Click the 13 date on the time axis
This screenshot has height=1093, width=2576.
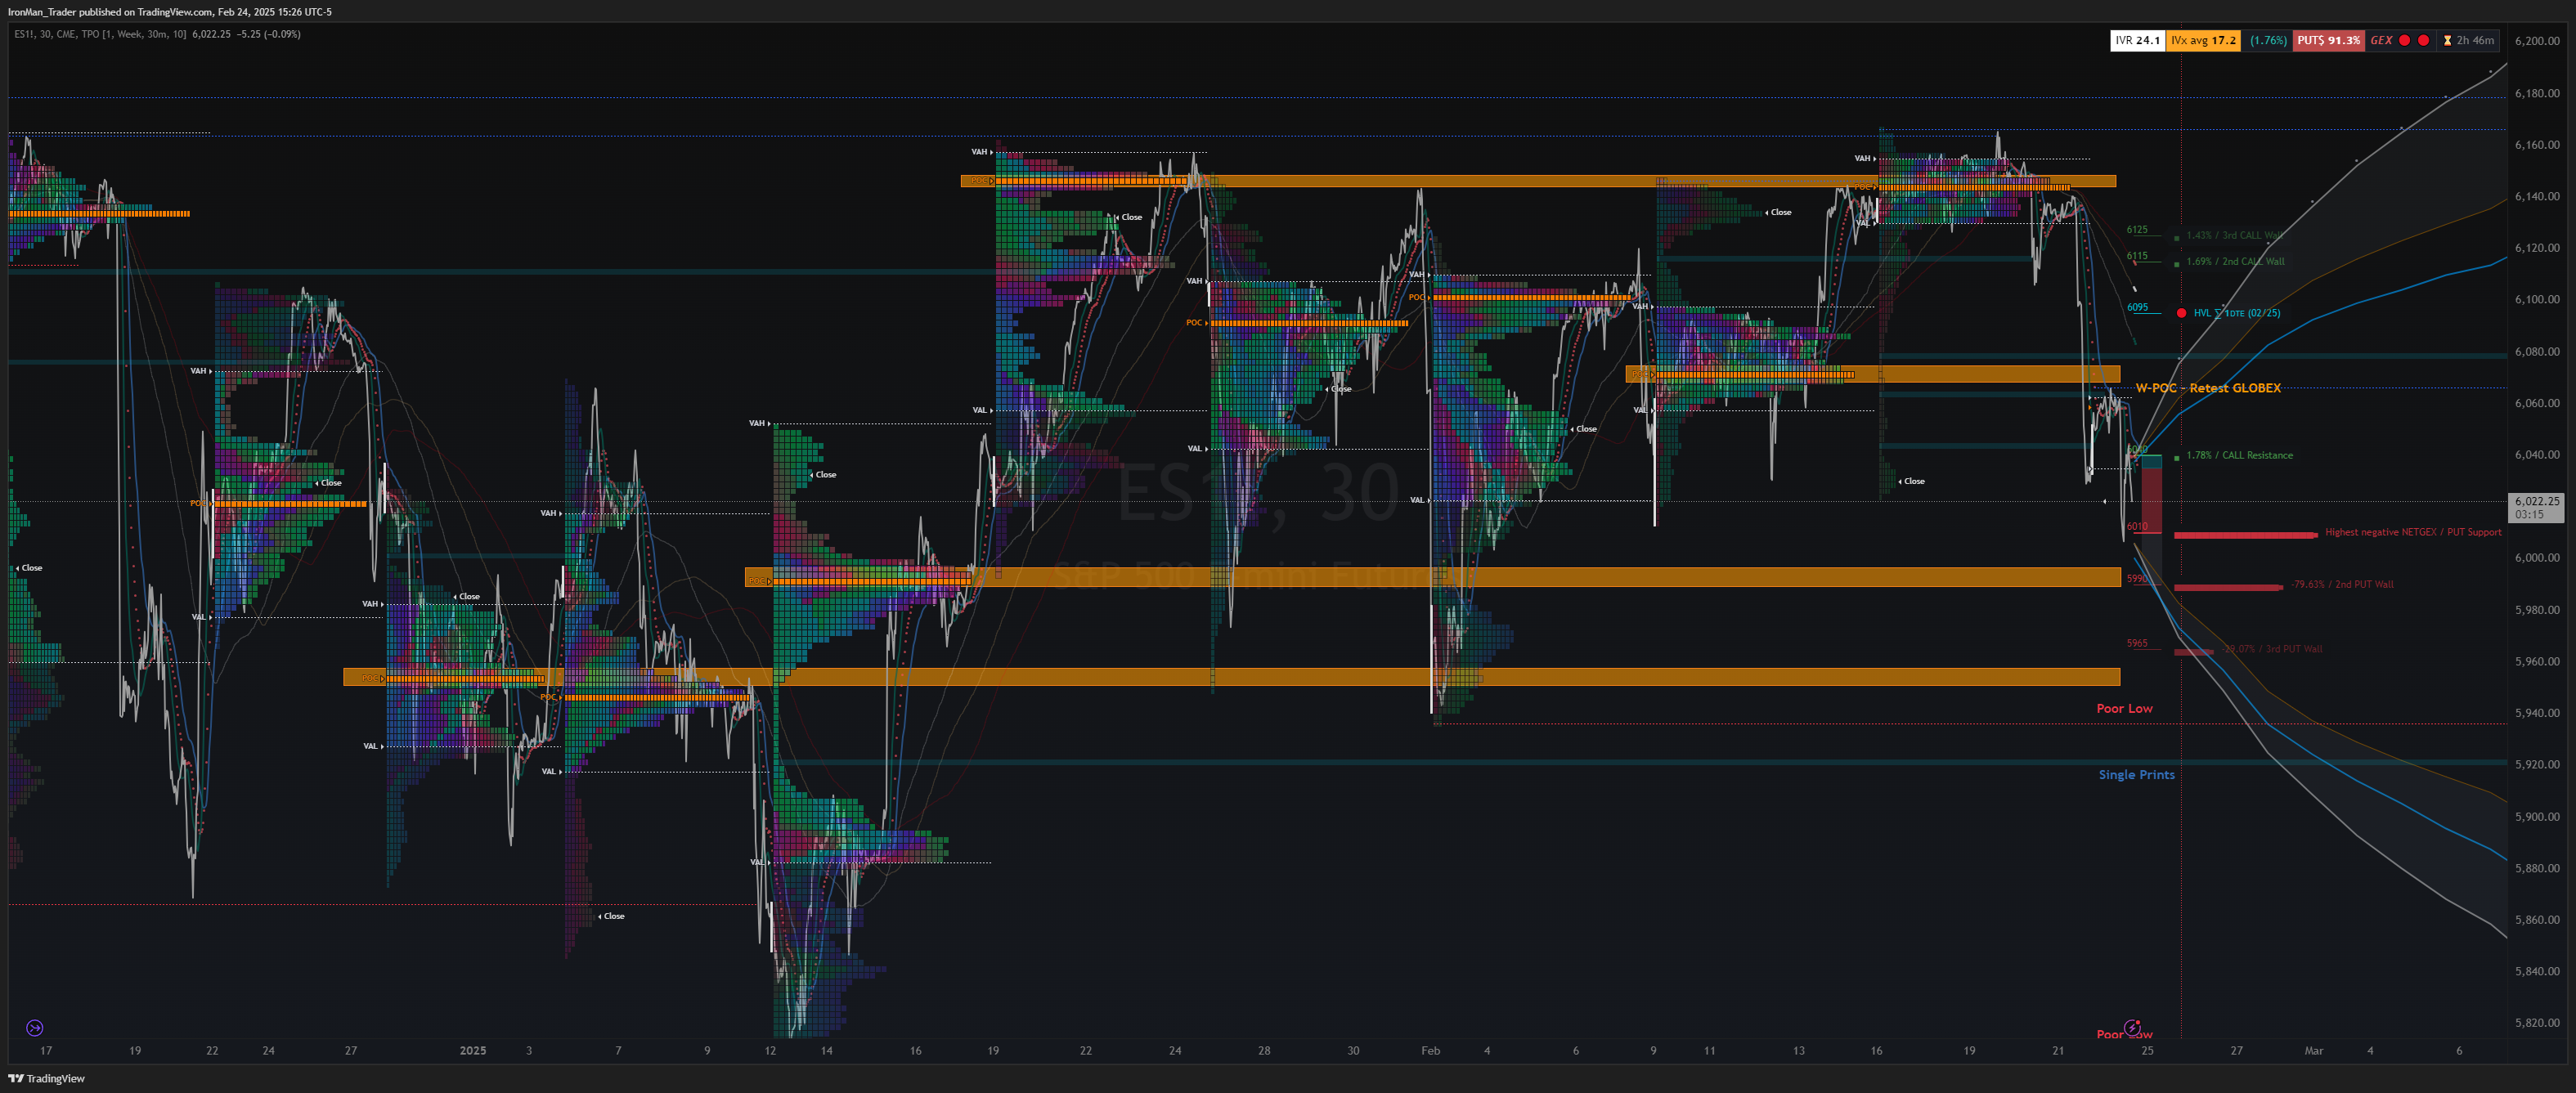[1798, 1050]
